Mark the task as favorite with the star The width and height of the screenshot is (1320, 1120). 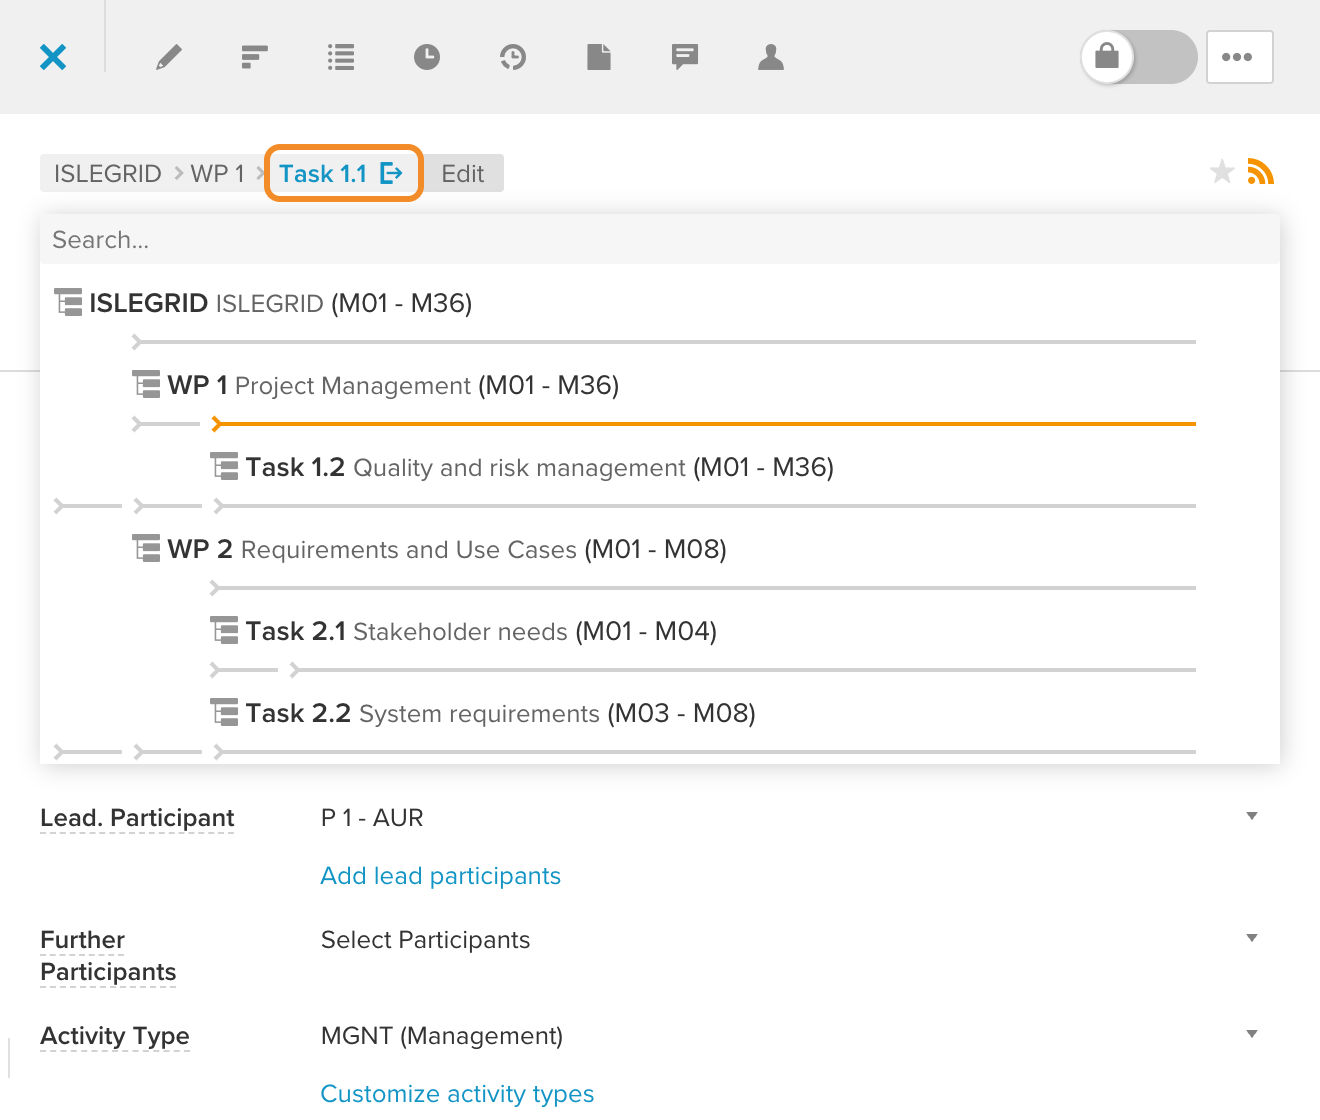point(1222,172)
